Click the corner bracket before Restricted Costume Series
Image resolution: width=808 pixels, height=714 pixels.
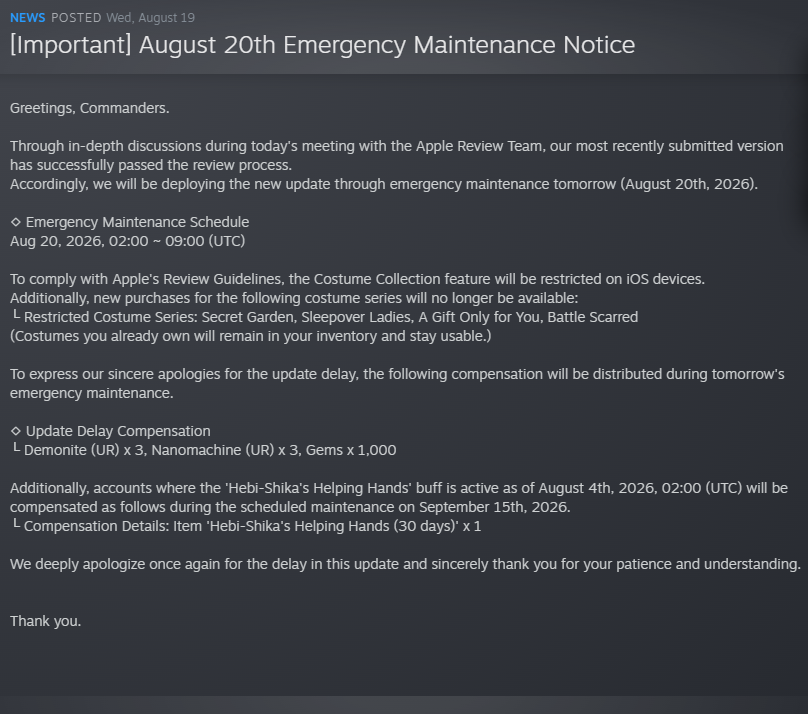(x=16, y=315)
